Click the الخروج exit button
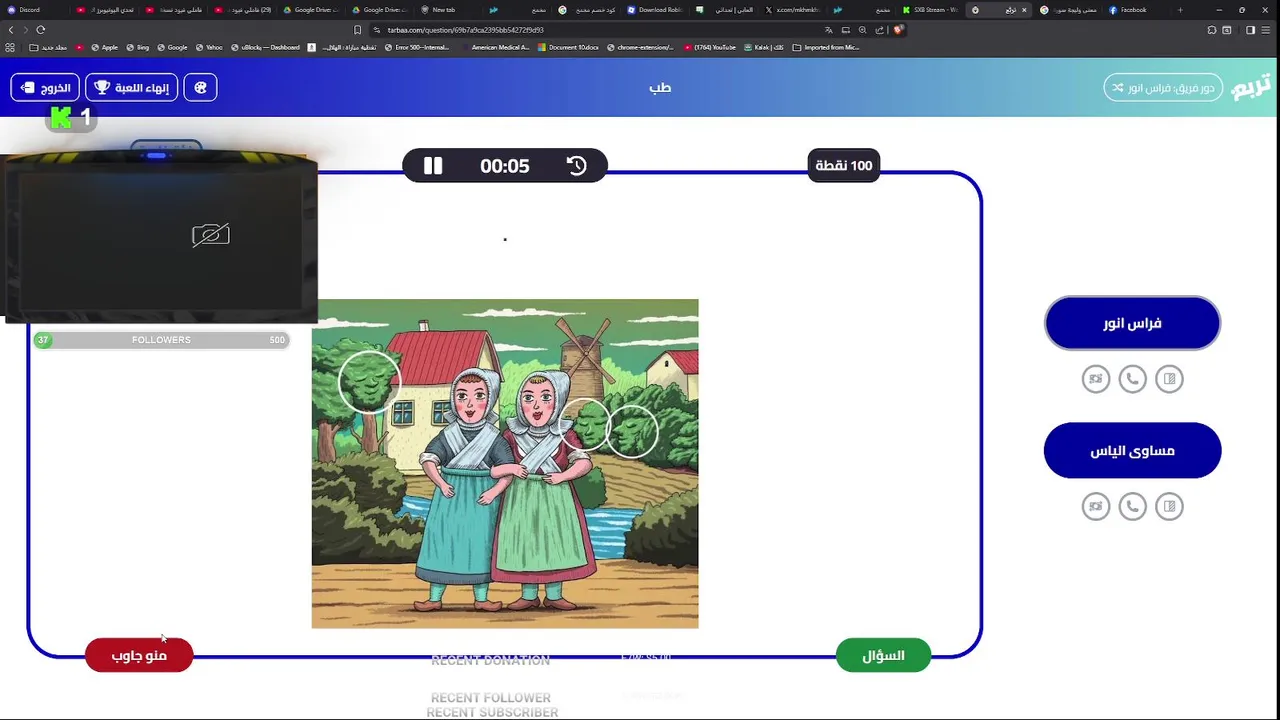 (x=45, y=87)
